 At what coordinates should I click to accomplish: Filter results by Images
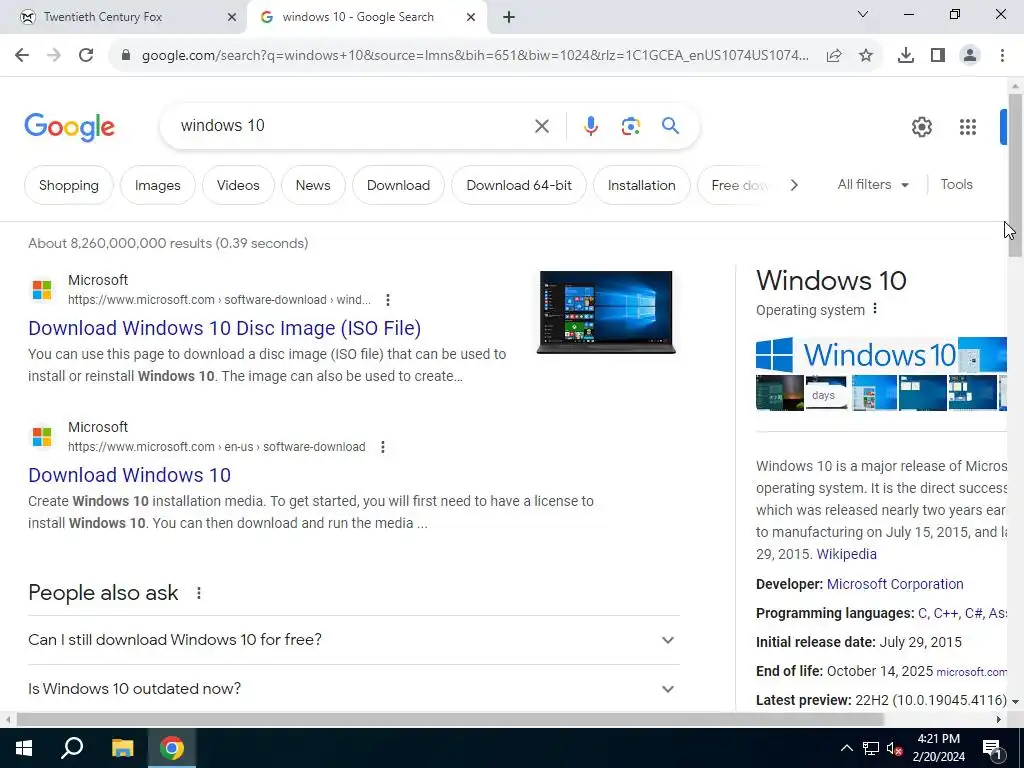(x=157, y=185)
